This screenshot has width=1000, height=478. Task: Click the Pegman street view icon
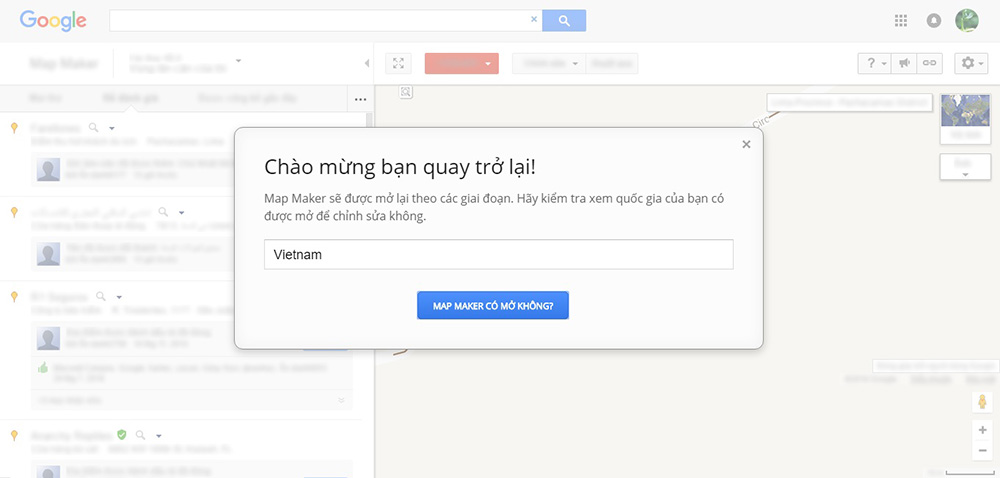pyautogui.click(x=982, y=402)
